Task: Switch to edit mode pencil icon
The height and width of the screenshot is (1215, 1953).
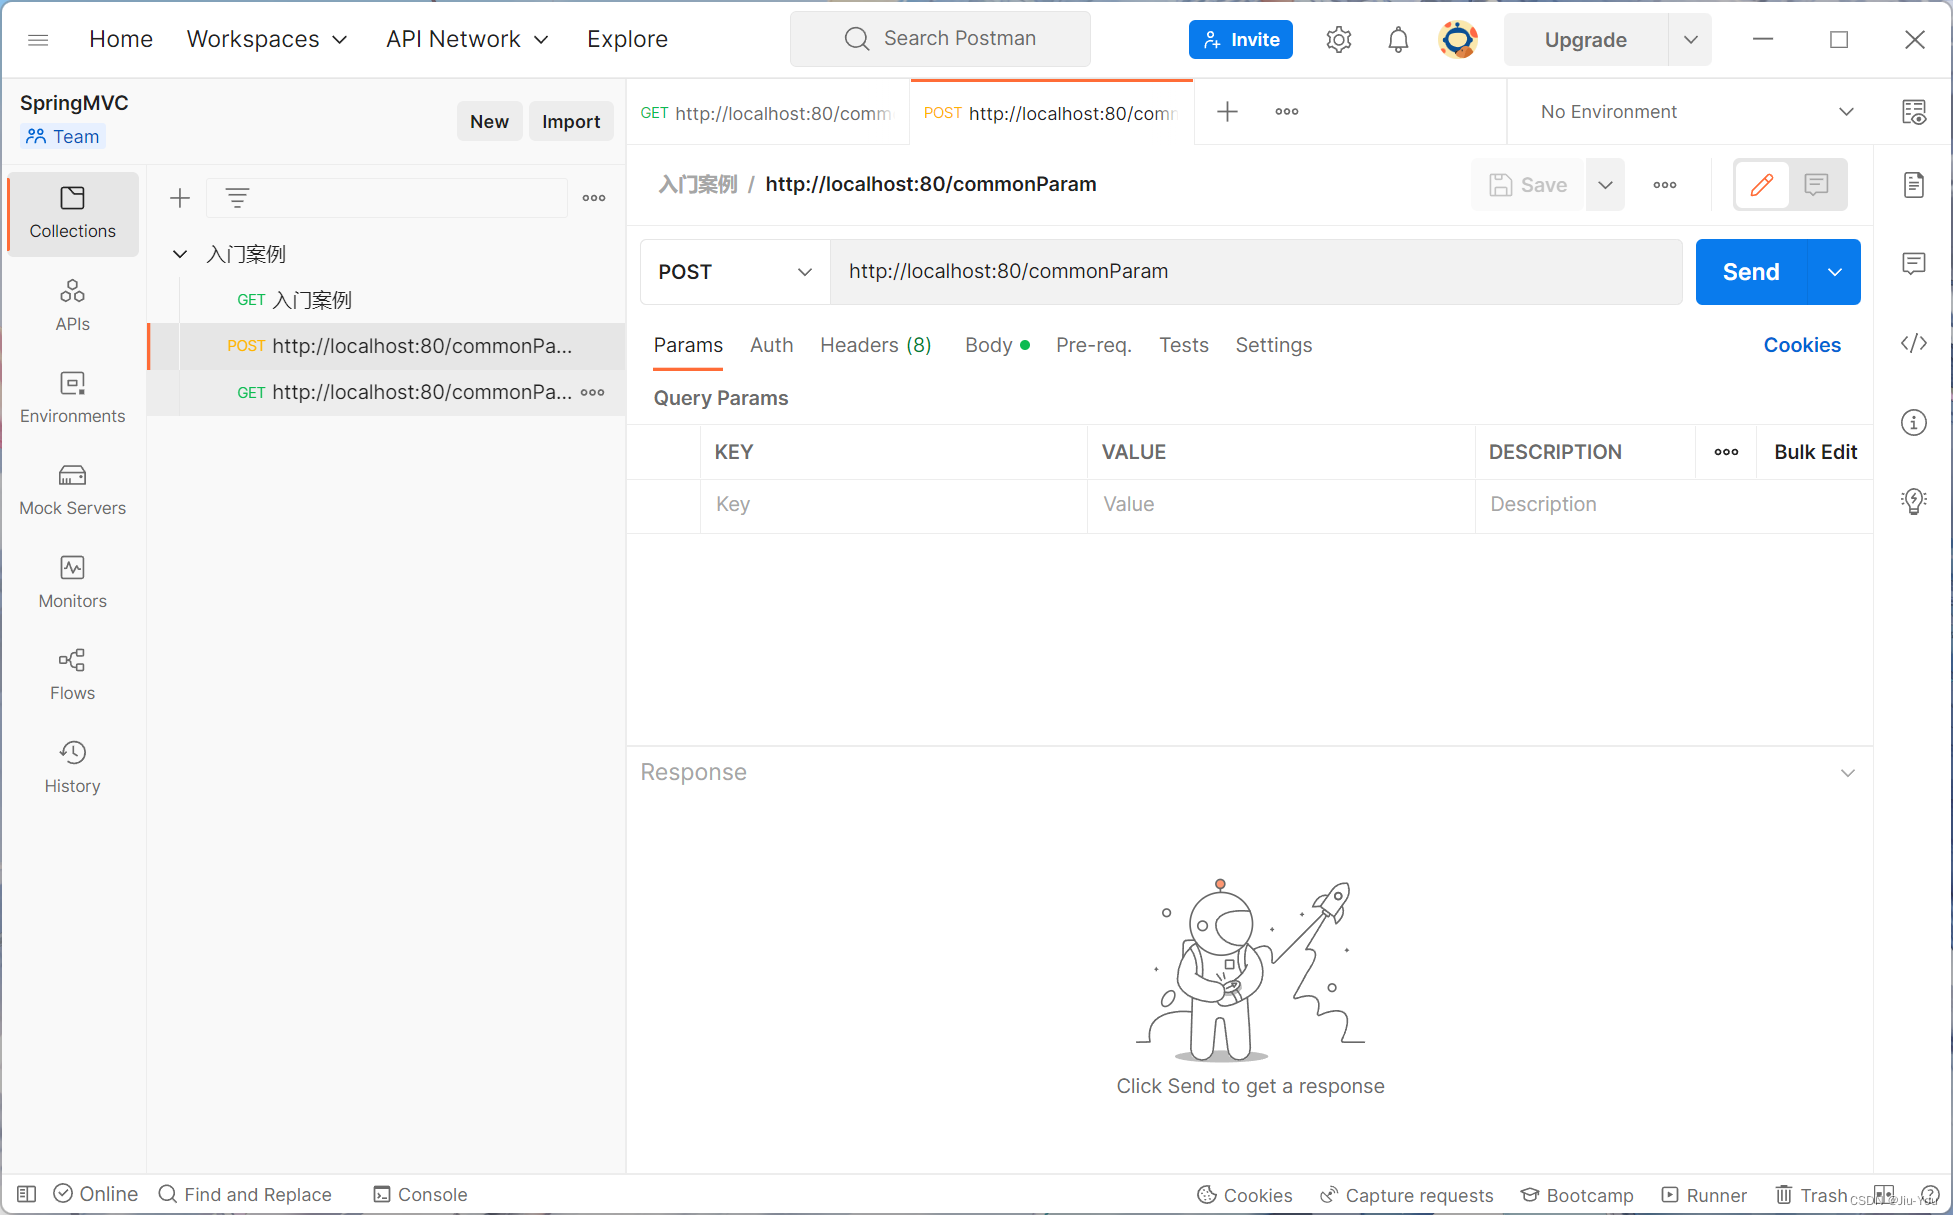Action: (1762, 184)
